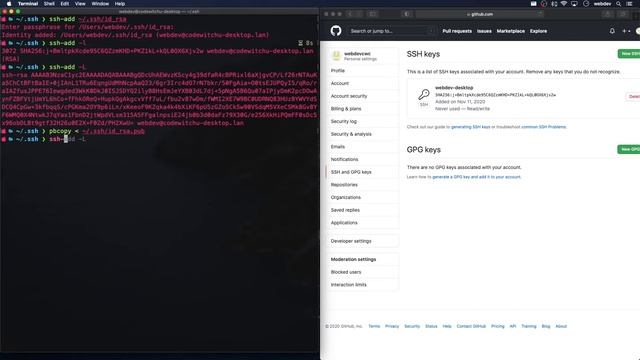Open Notifications settings in sidebar

tap(362, 159)
